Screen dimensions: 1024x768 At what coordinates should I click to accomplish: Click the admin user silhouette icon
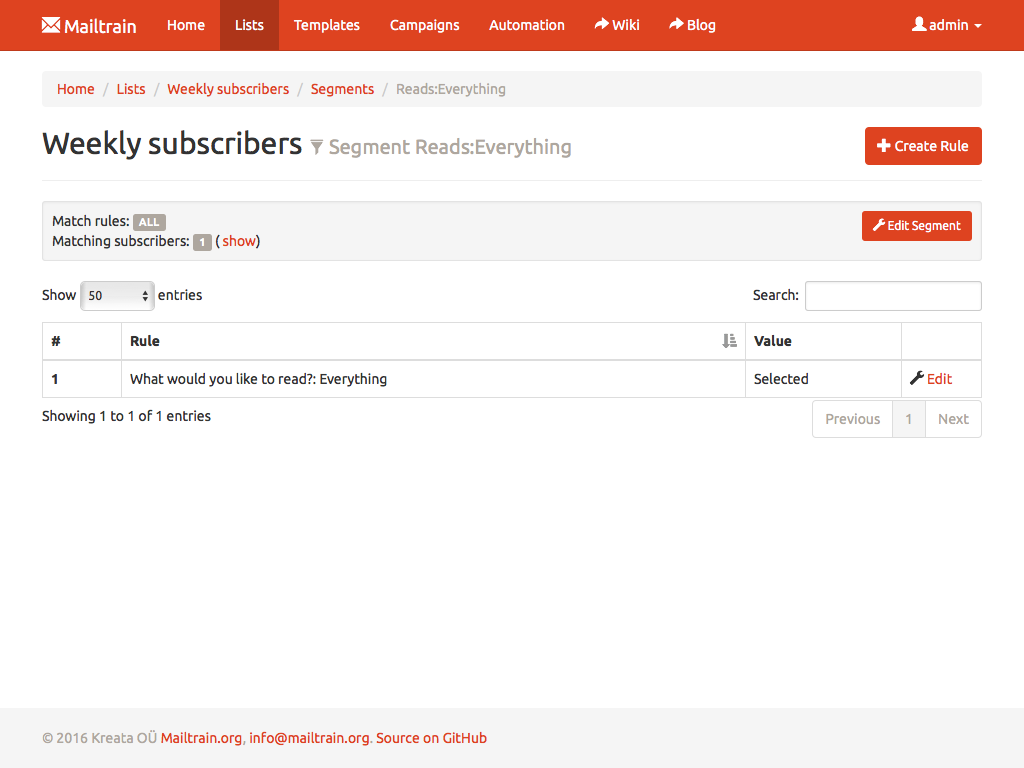tap(919, 25)
